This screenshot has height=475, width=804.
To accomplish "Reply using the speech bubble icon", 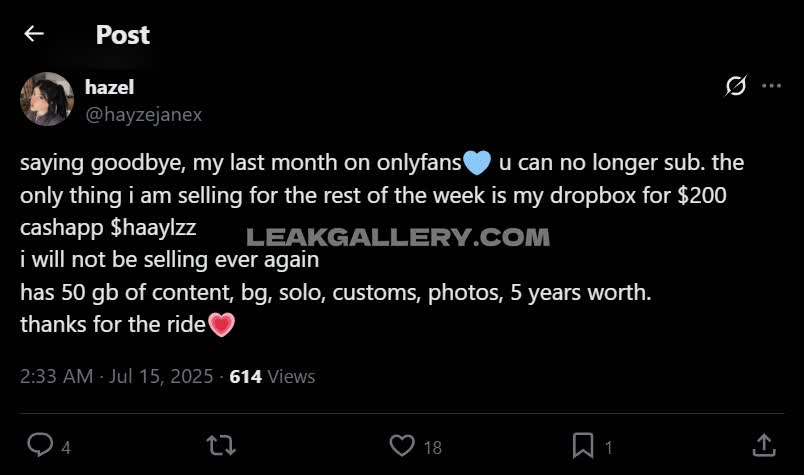I will pos(39,445).
